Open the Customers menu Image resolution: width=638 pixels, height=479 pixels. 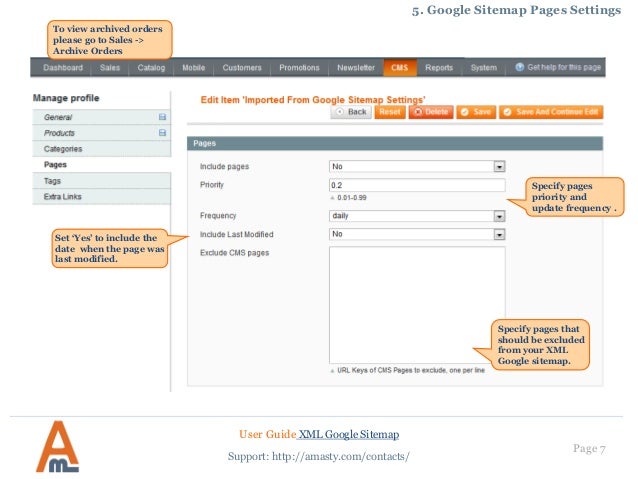click(x=242, y=68)
